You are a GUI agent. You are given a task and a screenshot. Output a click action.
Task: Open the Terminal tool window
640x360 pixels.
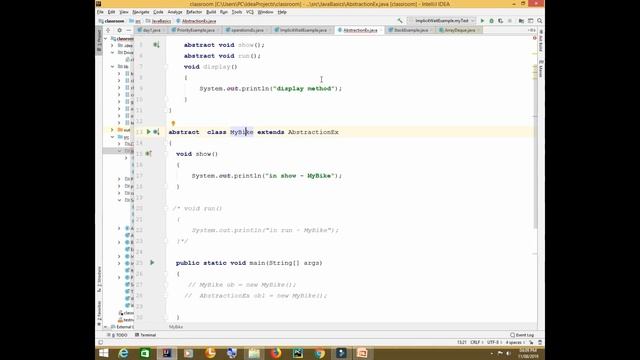pos(146,335)
